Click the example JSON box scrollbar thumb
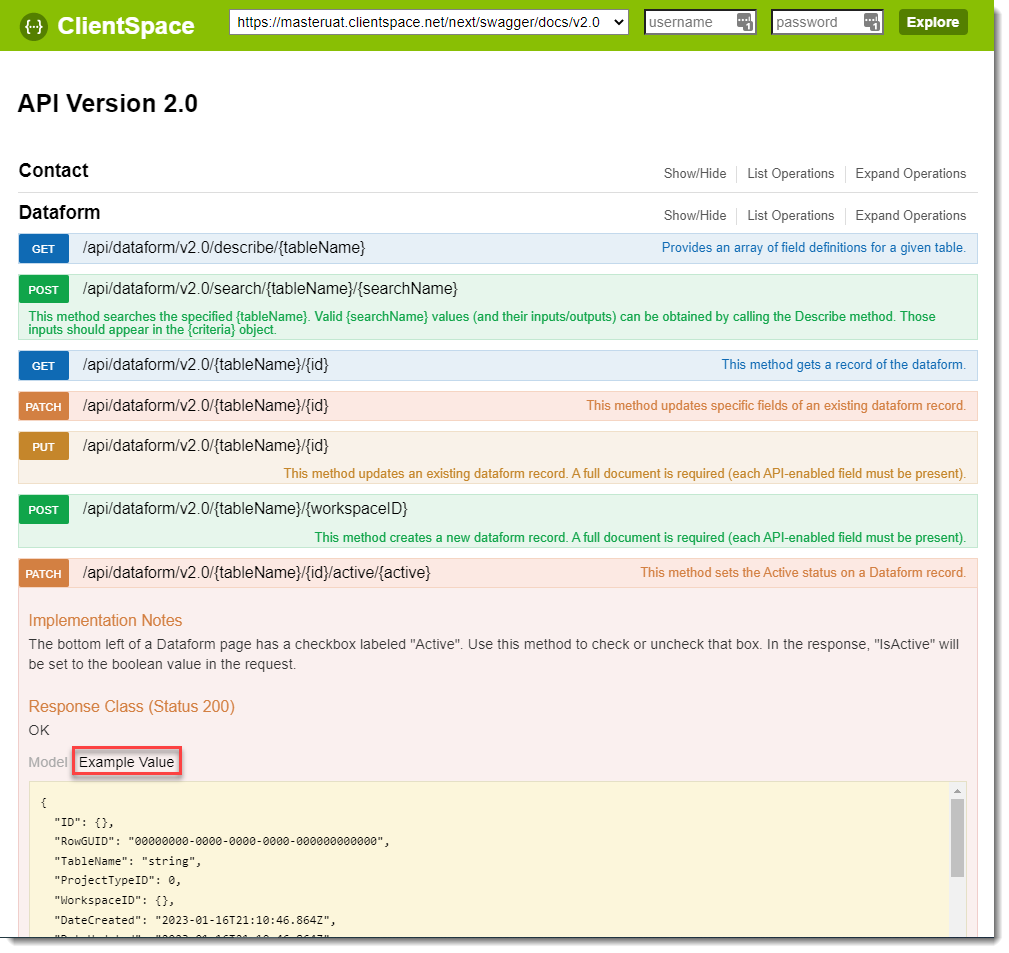Viewport: 1009px width, 953px height. 957,838
